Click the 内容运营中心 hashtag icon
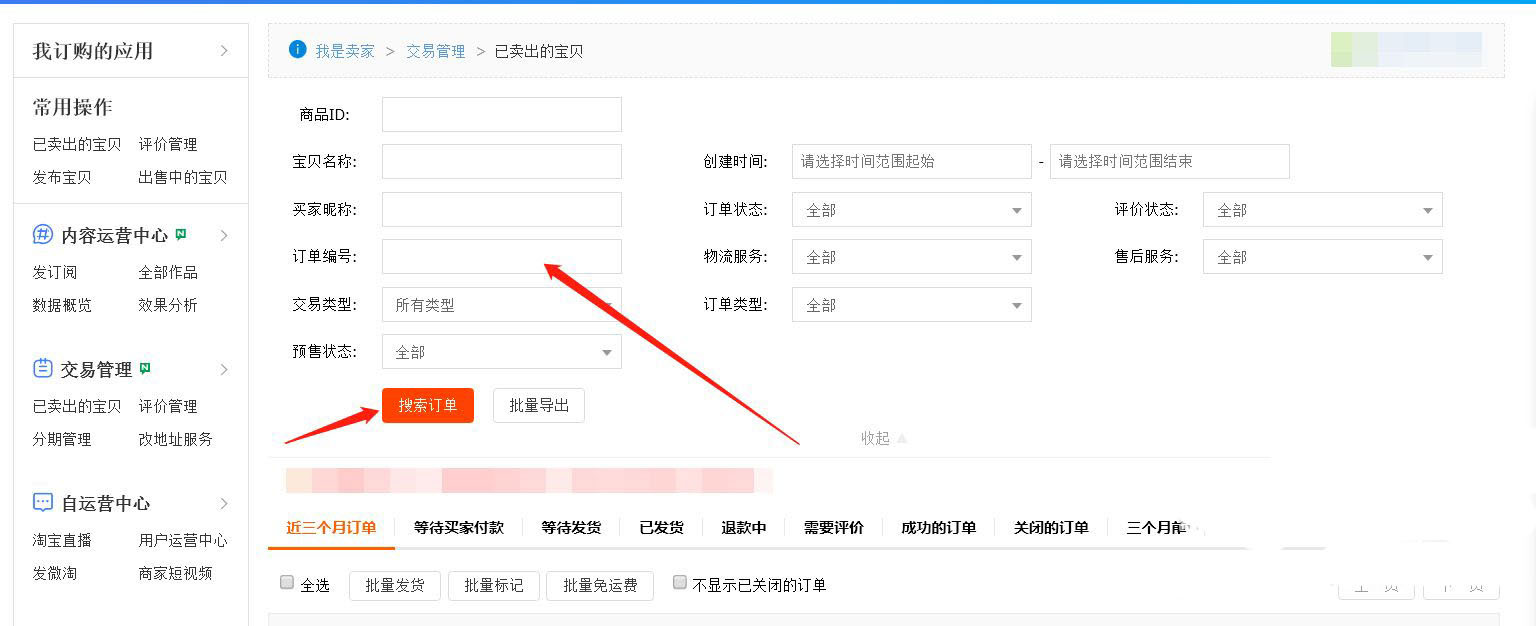 pos(43,234)
